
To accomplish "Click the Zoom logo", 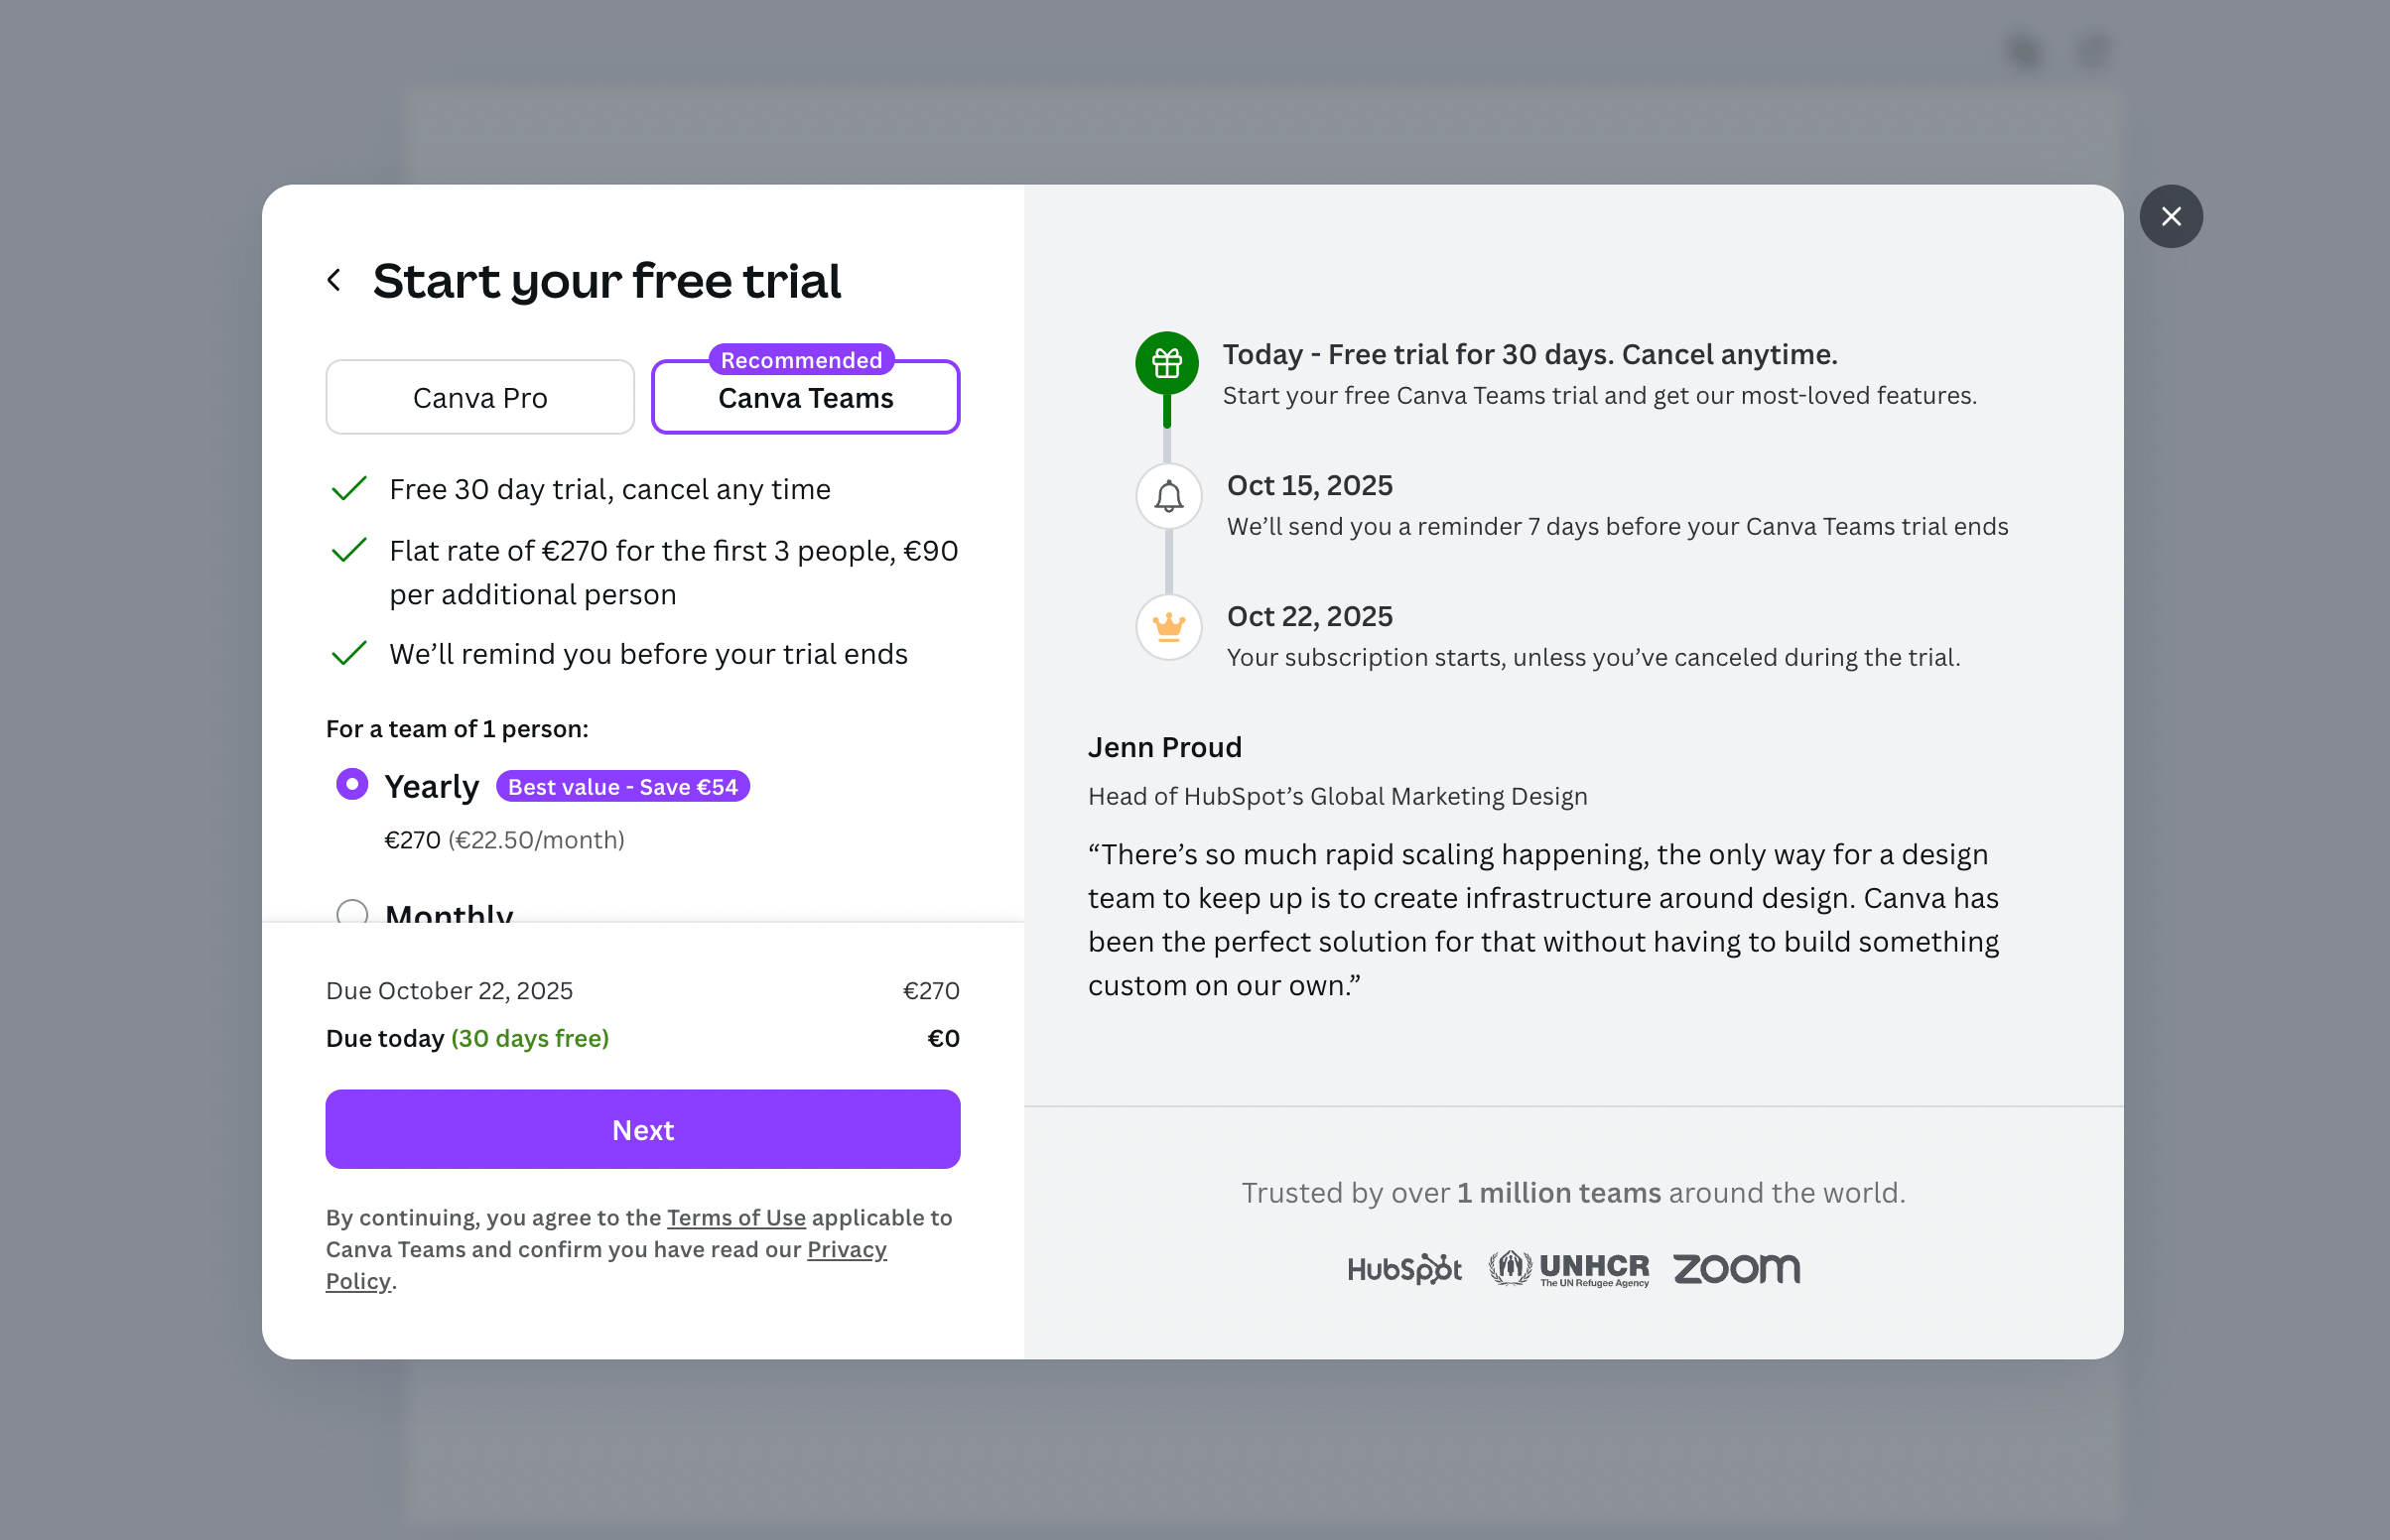I will (x=1736, y=1268).
